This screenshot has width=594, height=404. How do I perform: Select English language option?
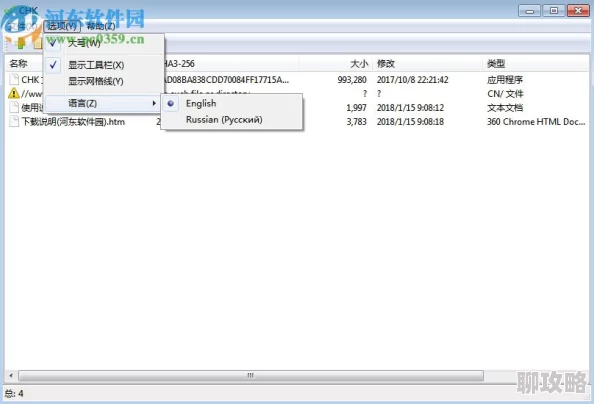(x=232, y=103)
